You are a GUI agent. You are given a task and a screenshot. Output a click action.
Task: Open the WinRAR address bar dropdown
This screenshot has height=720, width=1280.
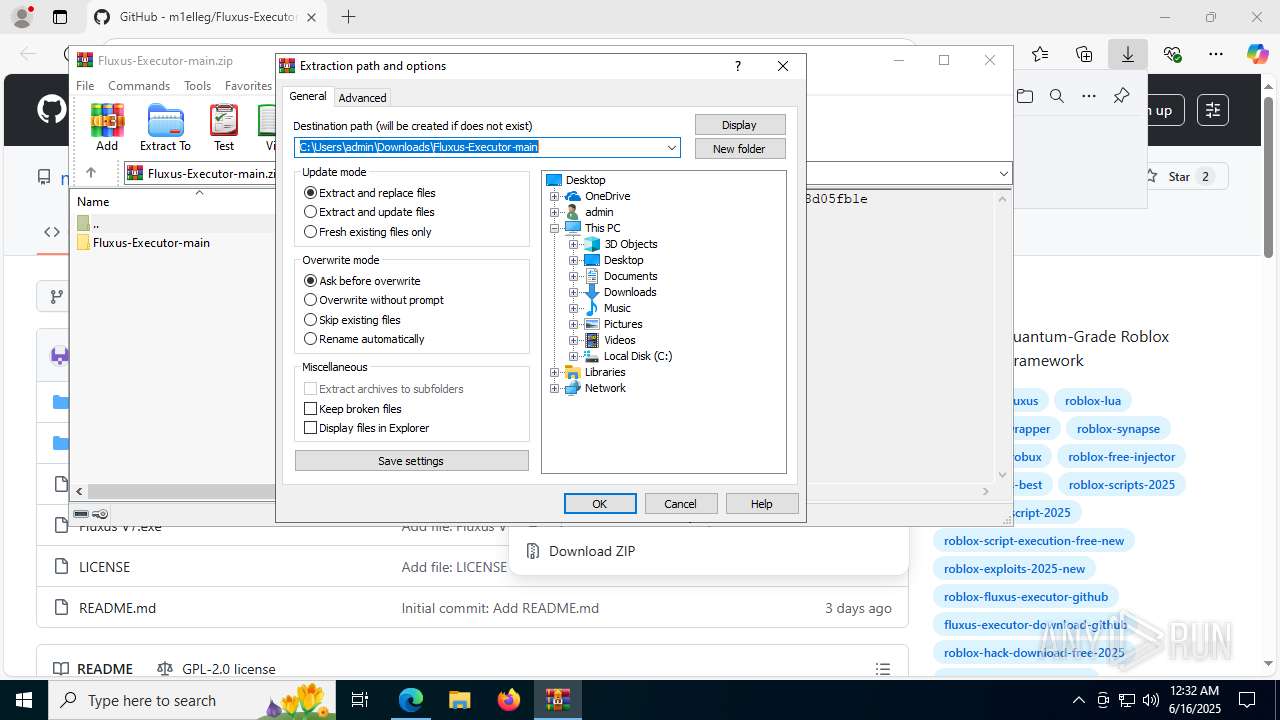click(x=1003, y=173)
